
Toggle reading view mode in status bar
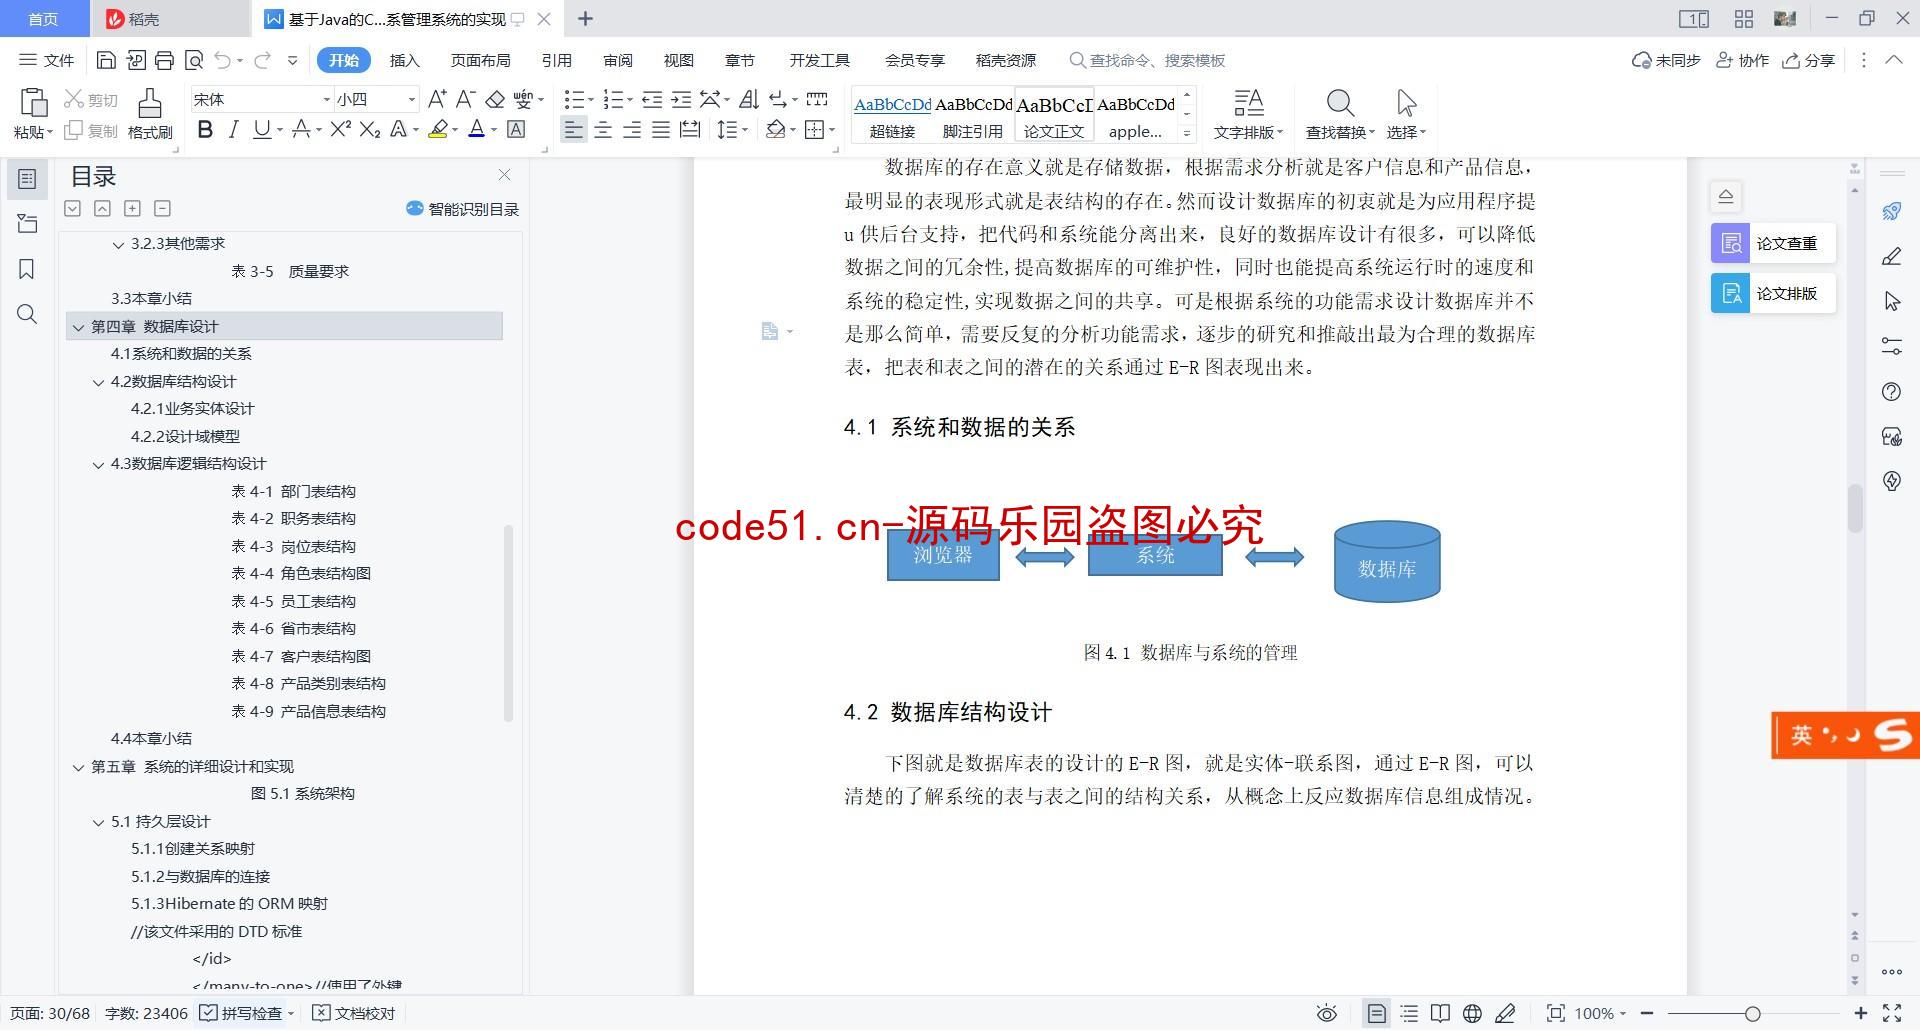[x=1440, y=1013]
